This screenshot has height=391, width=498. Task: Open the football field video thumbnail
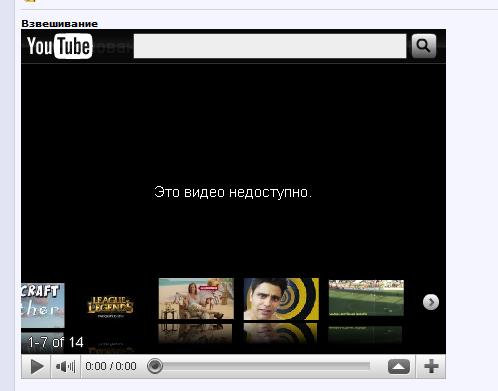(366, 298)
